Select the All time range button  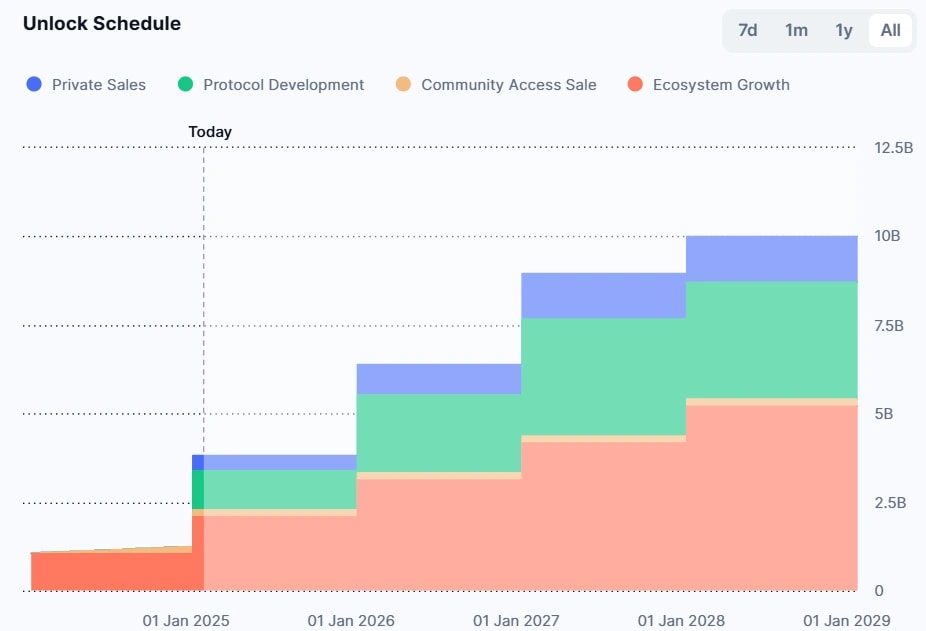coord(889,30)
